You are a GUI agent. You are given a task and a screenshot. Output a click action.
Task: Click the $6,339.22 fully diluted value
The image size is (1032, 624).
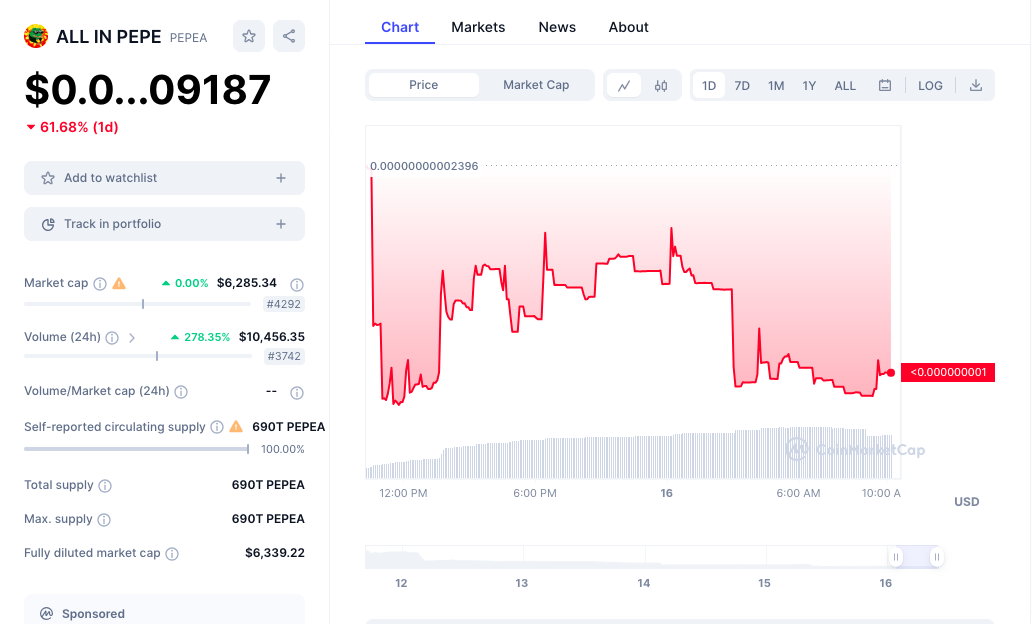(x=274, y=553)
